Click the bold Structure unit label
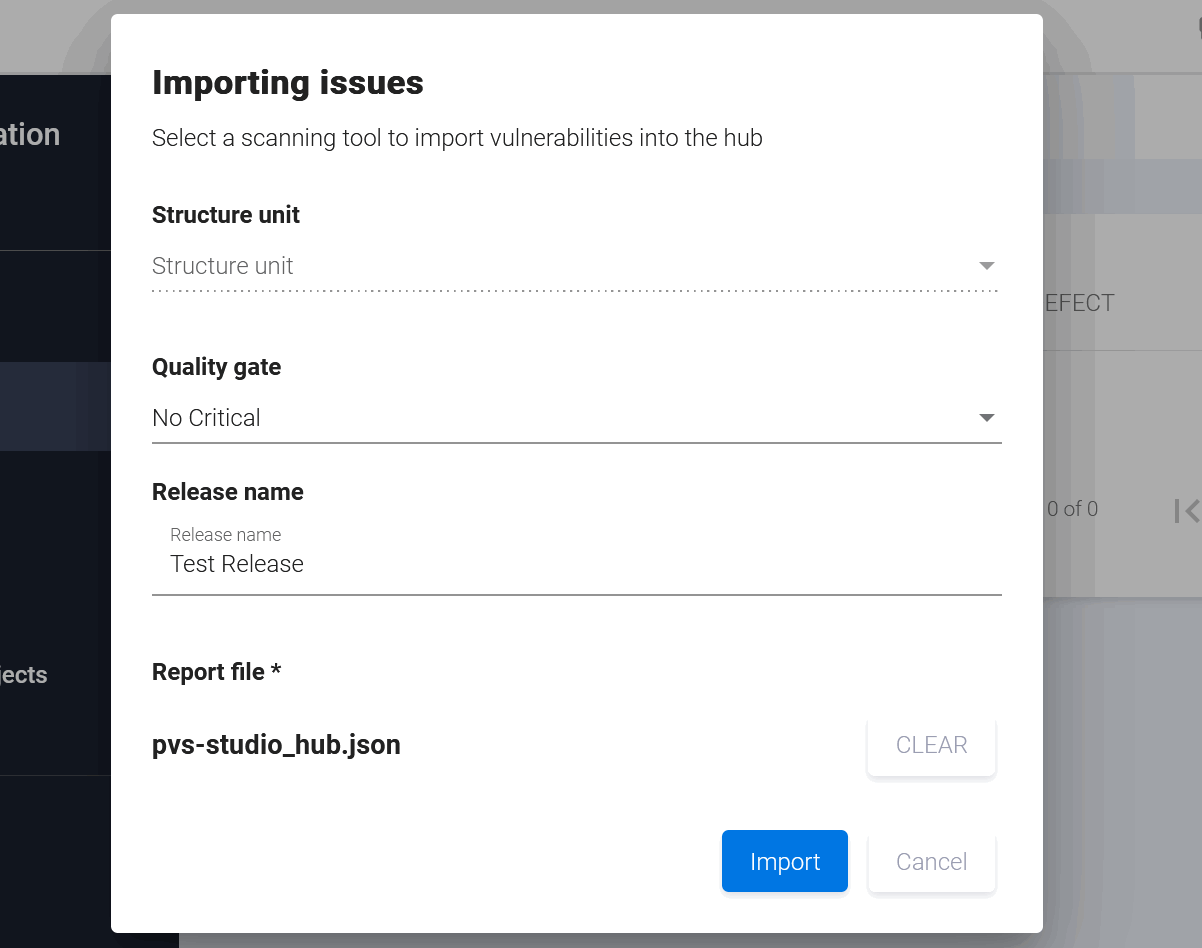Image resolution: width=1202 pixels, height=948 pixels. coord(226,215)
